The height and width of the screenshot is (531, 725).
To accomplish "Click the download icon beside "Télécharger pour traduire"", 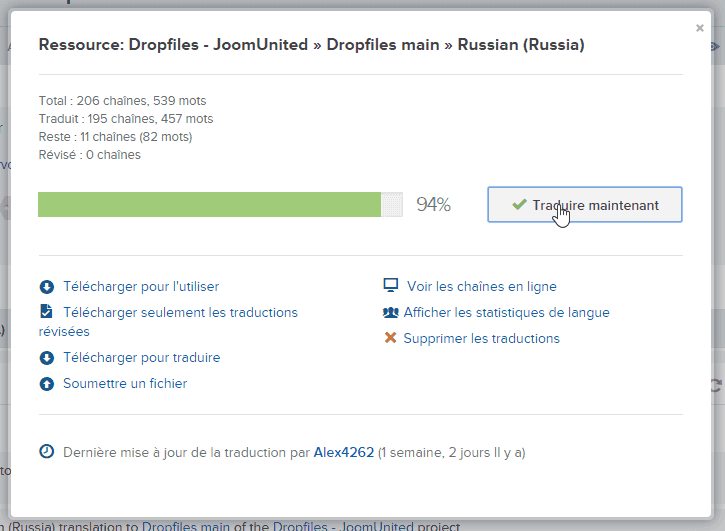I will [x=46, y=358].
